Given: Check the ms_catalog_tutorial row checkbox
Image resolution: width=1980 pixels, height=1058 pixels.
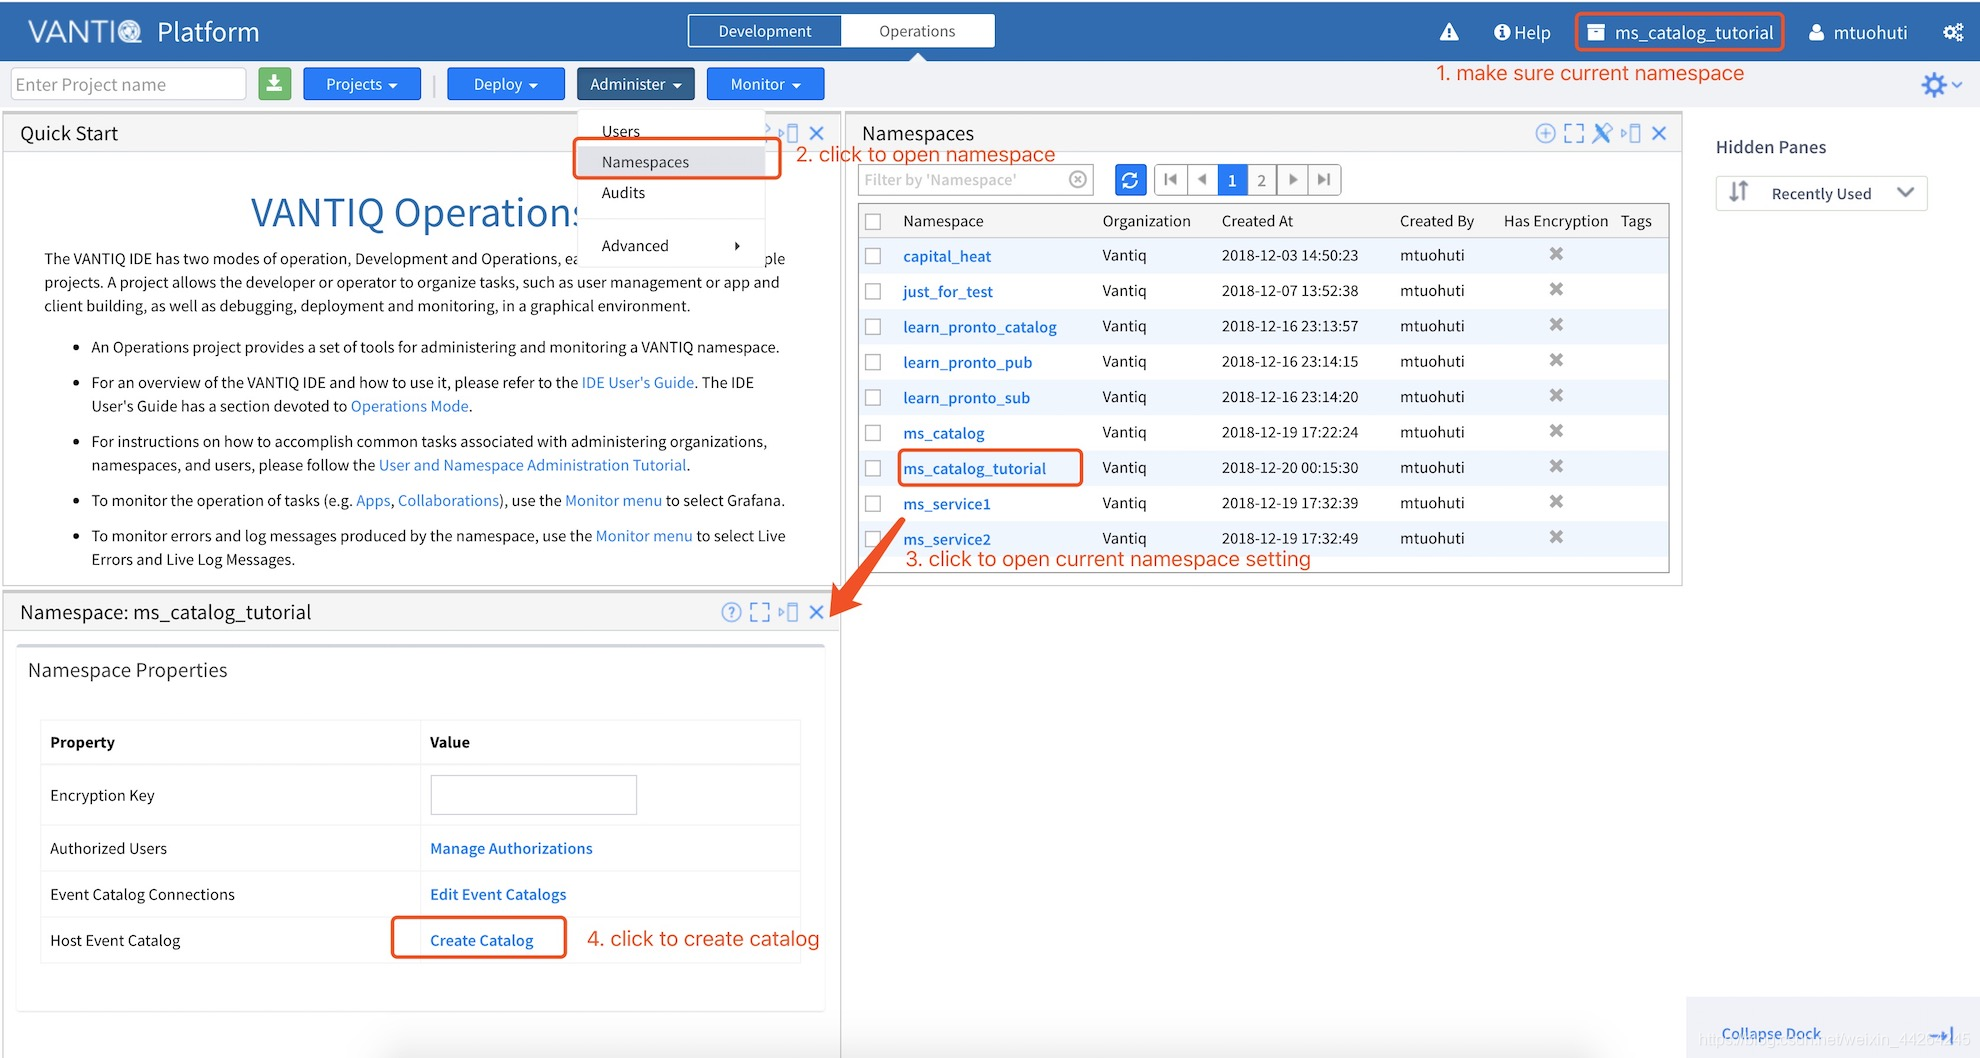Looking at the screenshot, I should 873,468.
